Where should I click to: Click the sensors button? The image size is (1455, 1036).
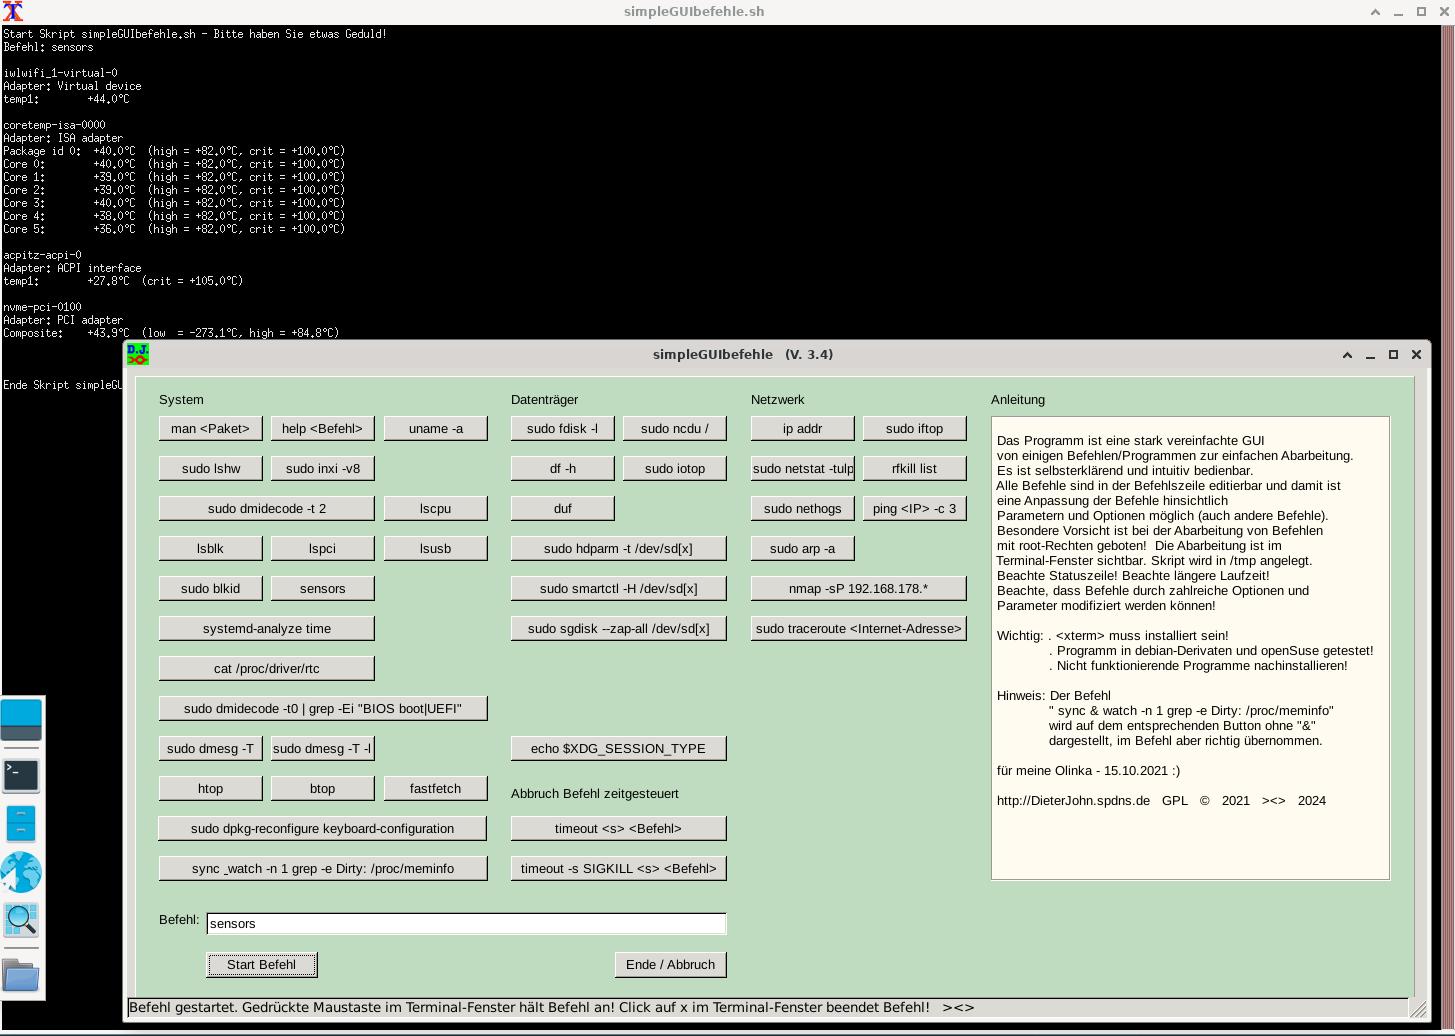point(323,588)
